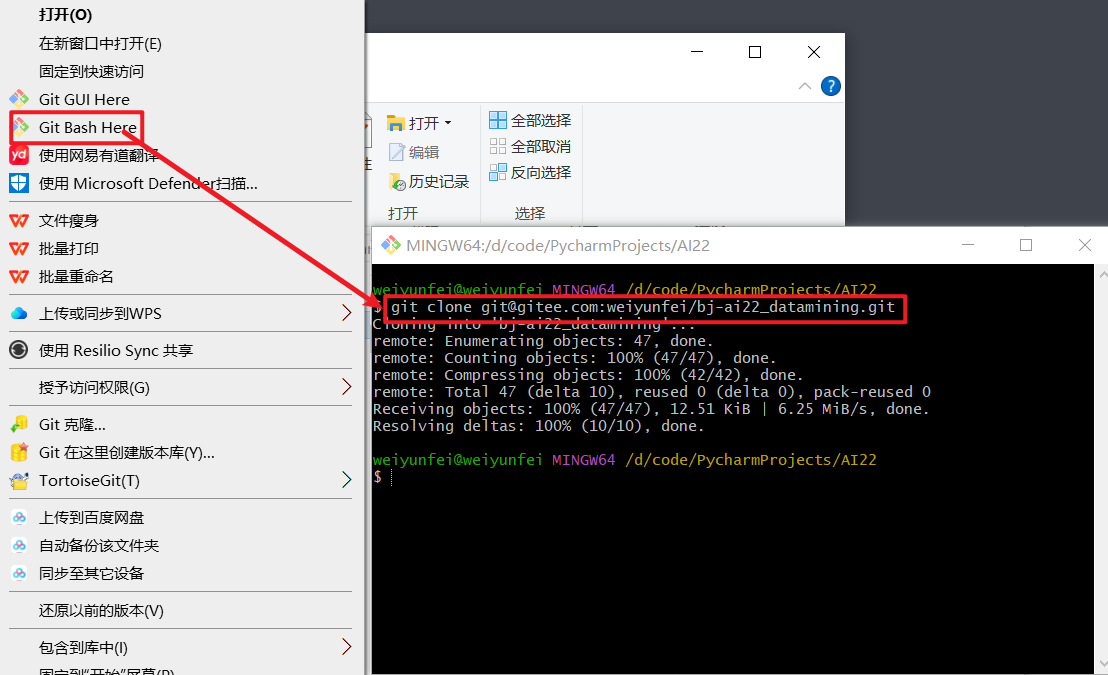Expand the TortoiseGit(T) submenu arrow
The width and height of the screenshot is (1108, 675).
346,480
